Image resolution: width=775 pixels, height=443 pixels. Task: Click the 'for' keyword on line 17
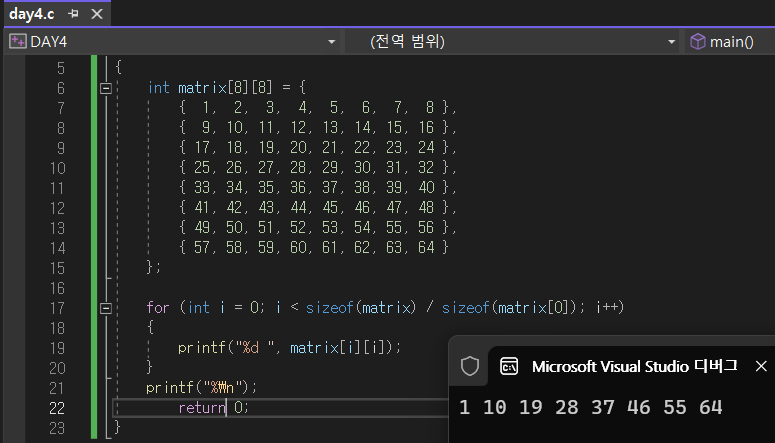[158, 308]
